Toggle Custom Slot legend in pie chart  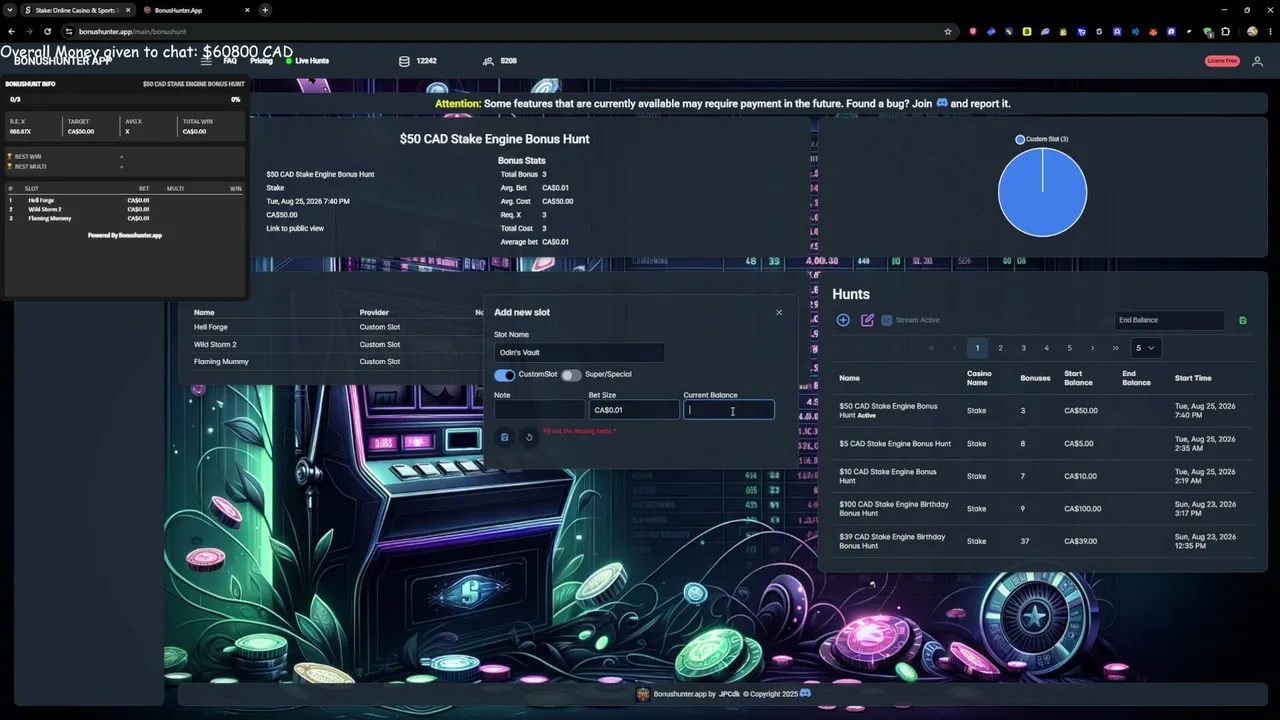[x=1042, y=139]
